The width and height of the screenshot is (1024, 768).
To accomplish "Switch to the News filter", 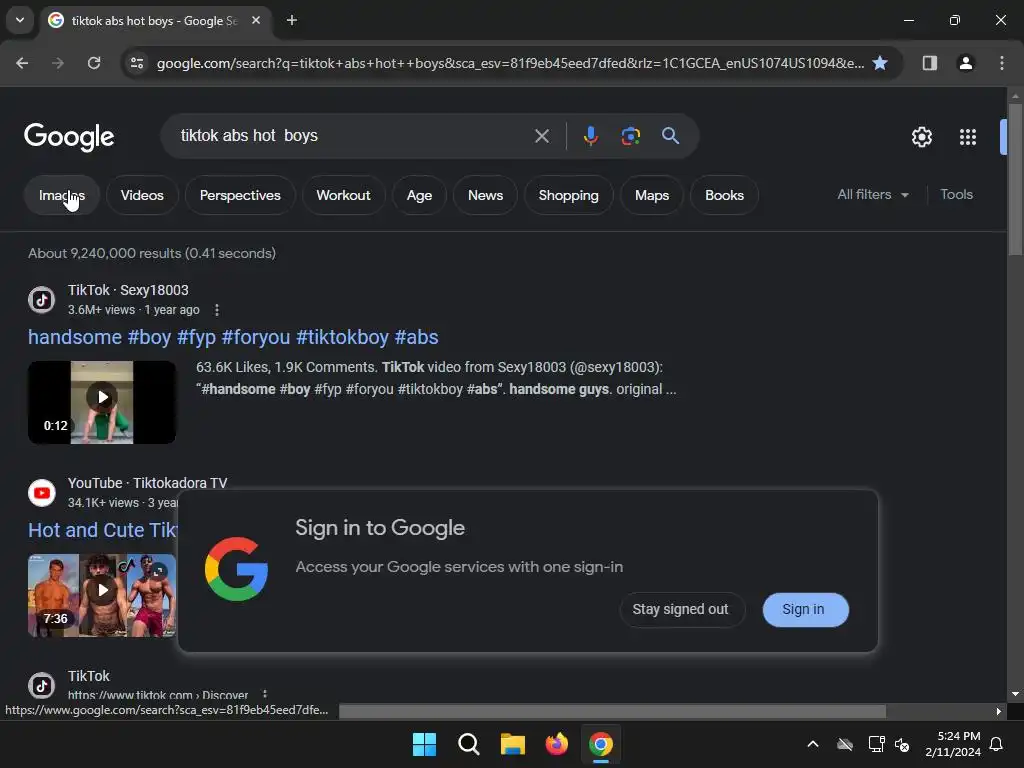I will pos(485,195).
